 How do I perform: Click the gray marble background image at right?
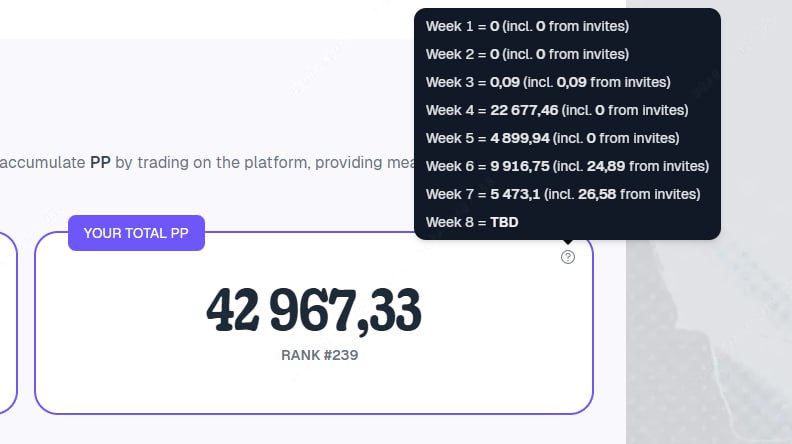(x=709, y=333)
